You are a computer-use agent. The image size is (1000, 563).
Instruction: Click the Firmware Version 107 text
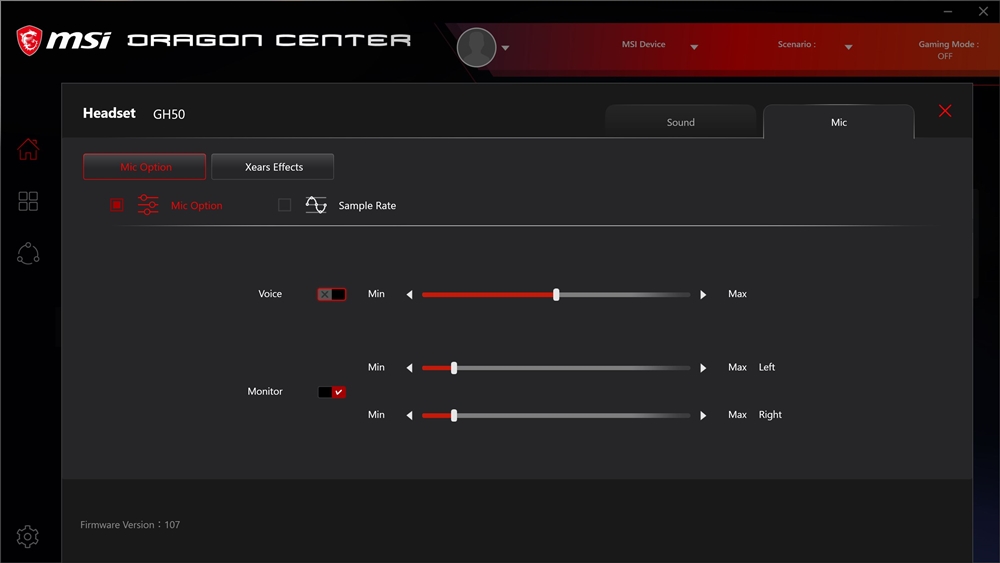130,525
